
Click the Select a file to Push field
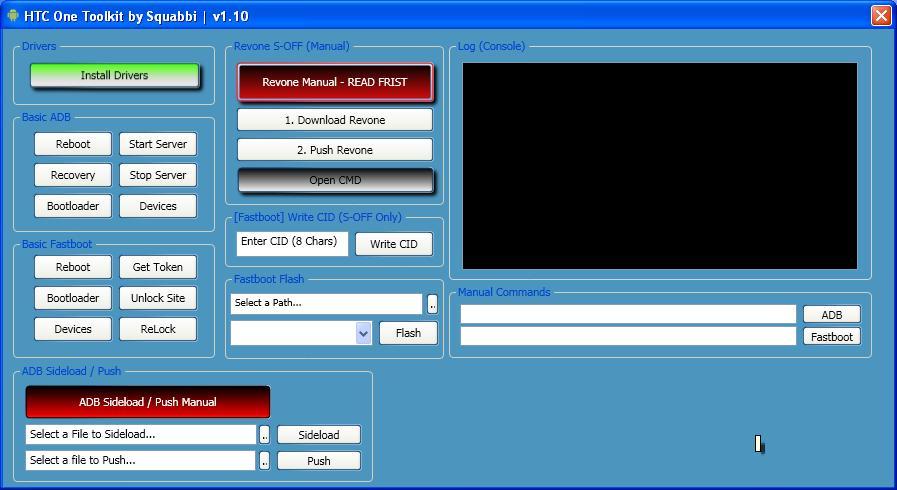(140, 460)
